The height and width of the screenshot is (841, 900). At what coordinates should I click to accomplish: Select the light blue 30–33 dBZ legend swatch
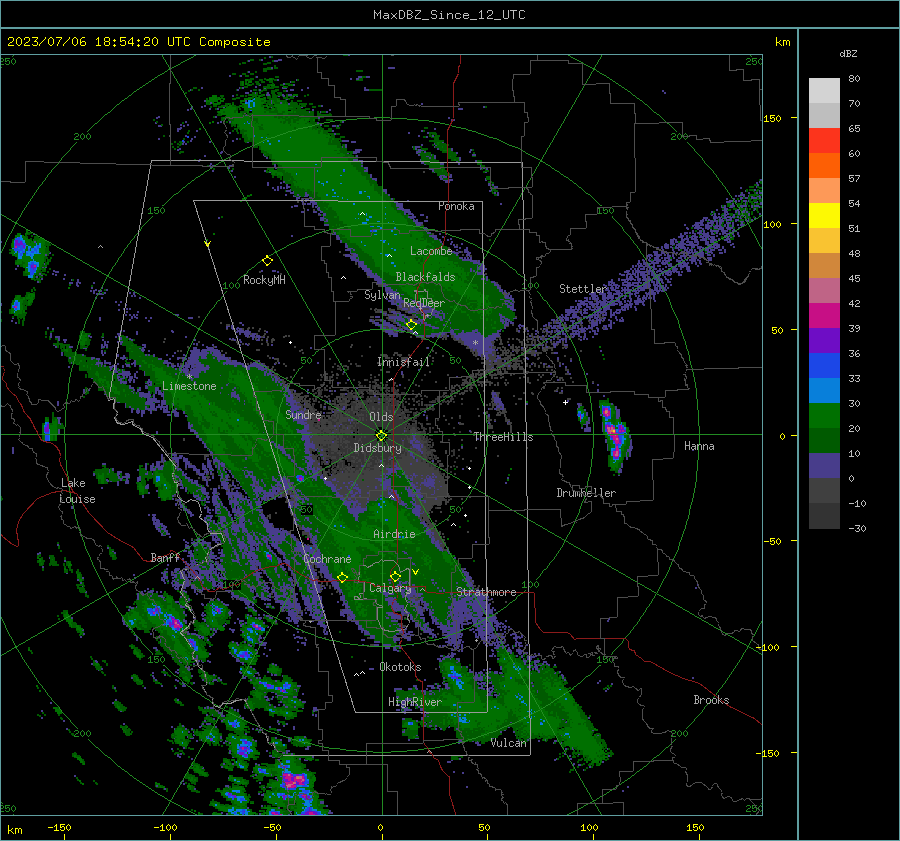click(824, 390)
